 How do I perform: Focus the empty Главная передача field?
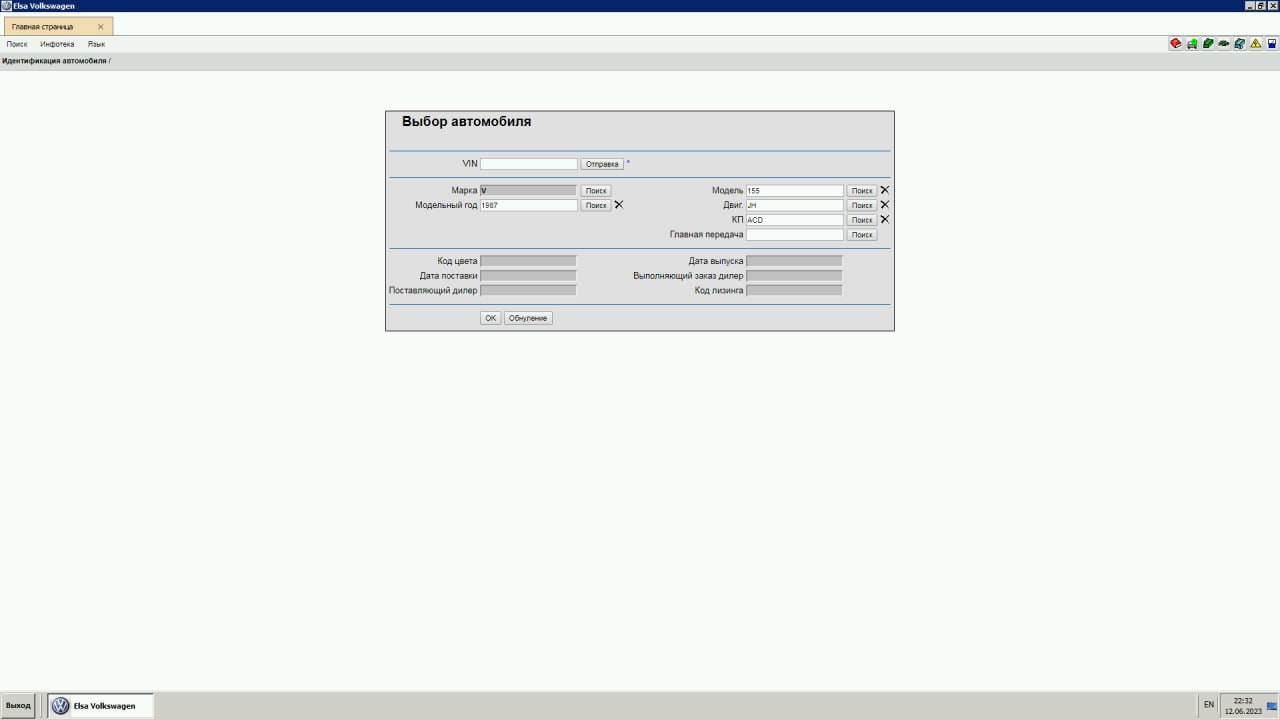coord(795,235)
